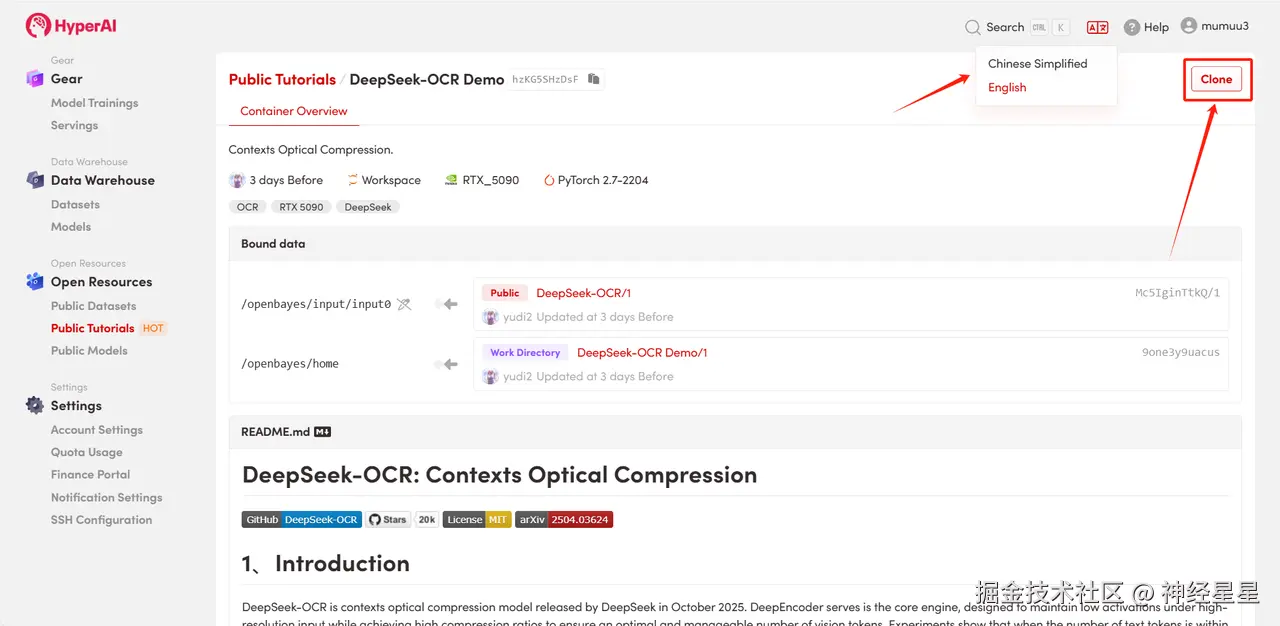Open SSH Configuration
The height and width of the screenshot is (626, 1280).
coord(101,520)
